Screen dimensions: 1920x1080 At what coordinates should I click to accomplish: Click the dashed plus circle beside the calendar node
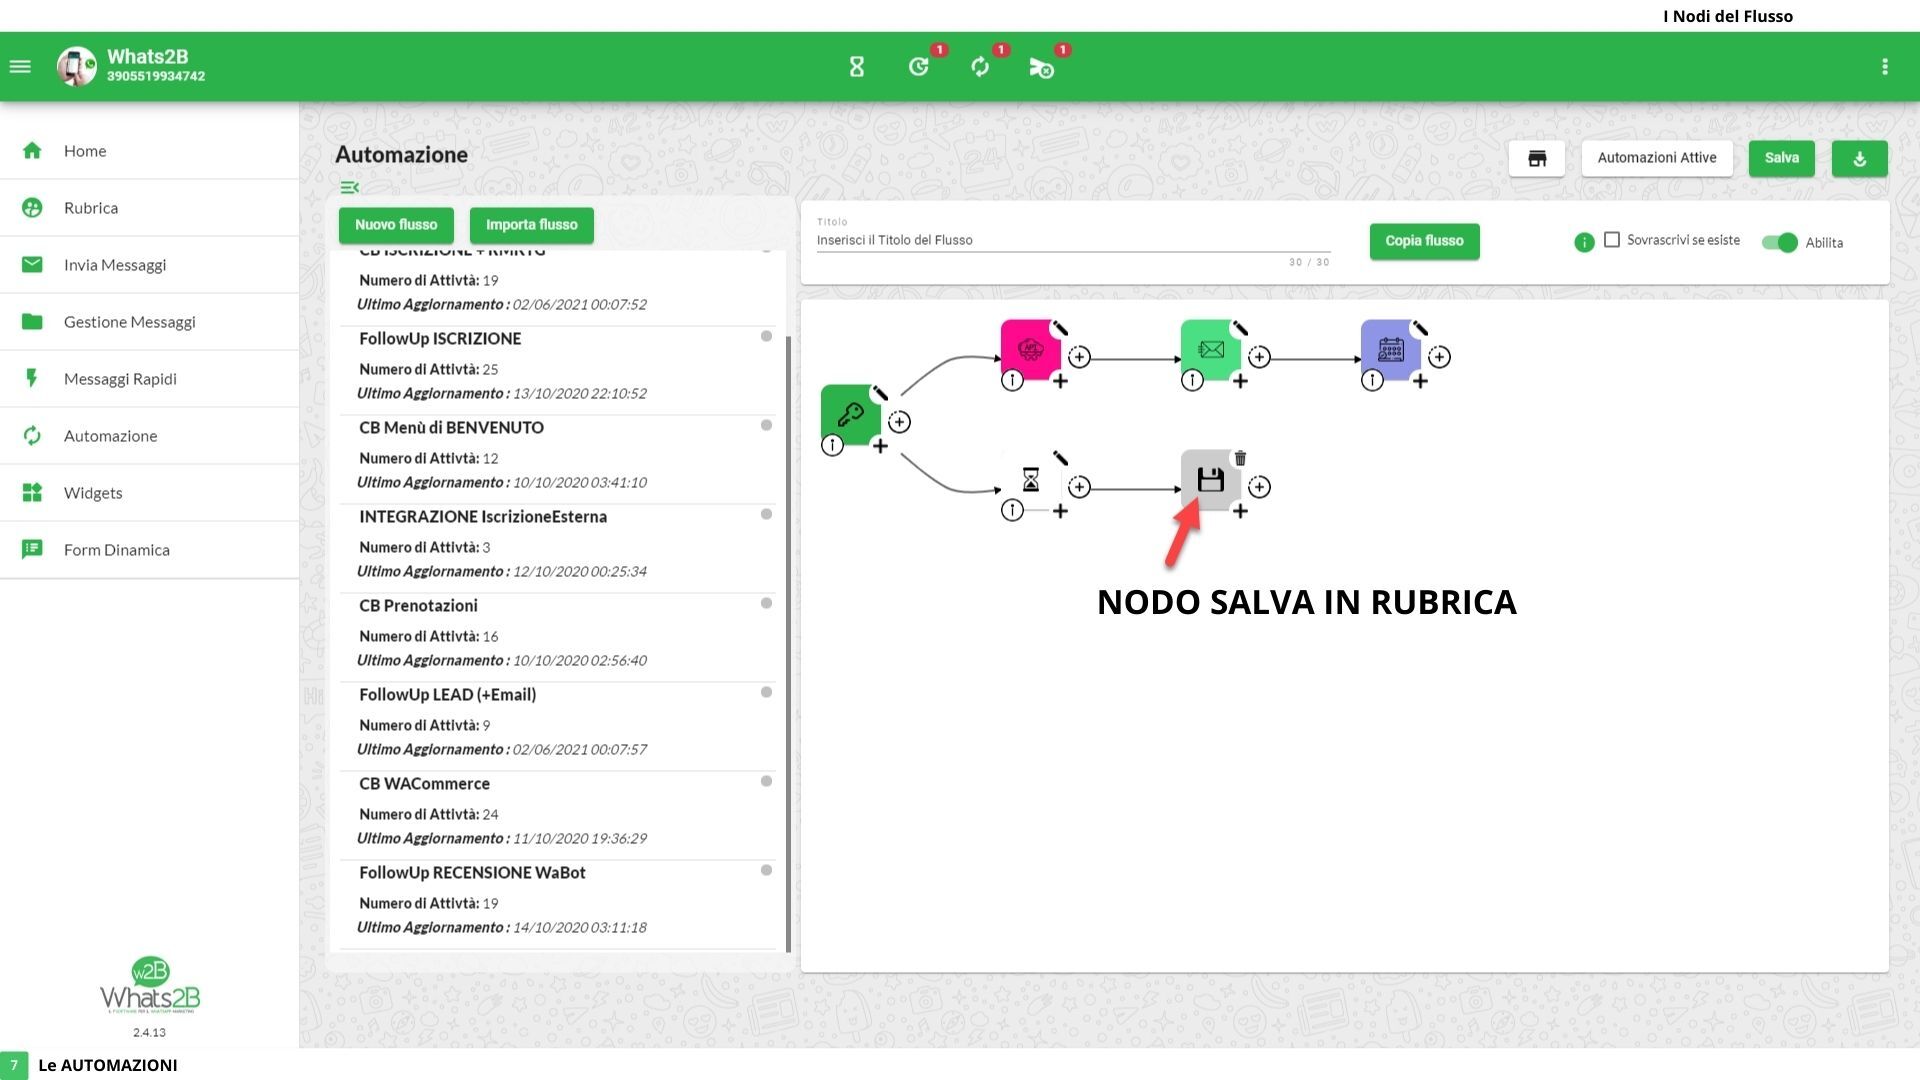pos(1439,357)
